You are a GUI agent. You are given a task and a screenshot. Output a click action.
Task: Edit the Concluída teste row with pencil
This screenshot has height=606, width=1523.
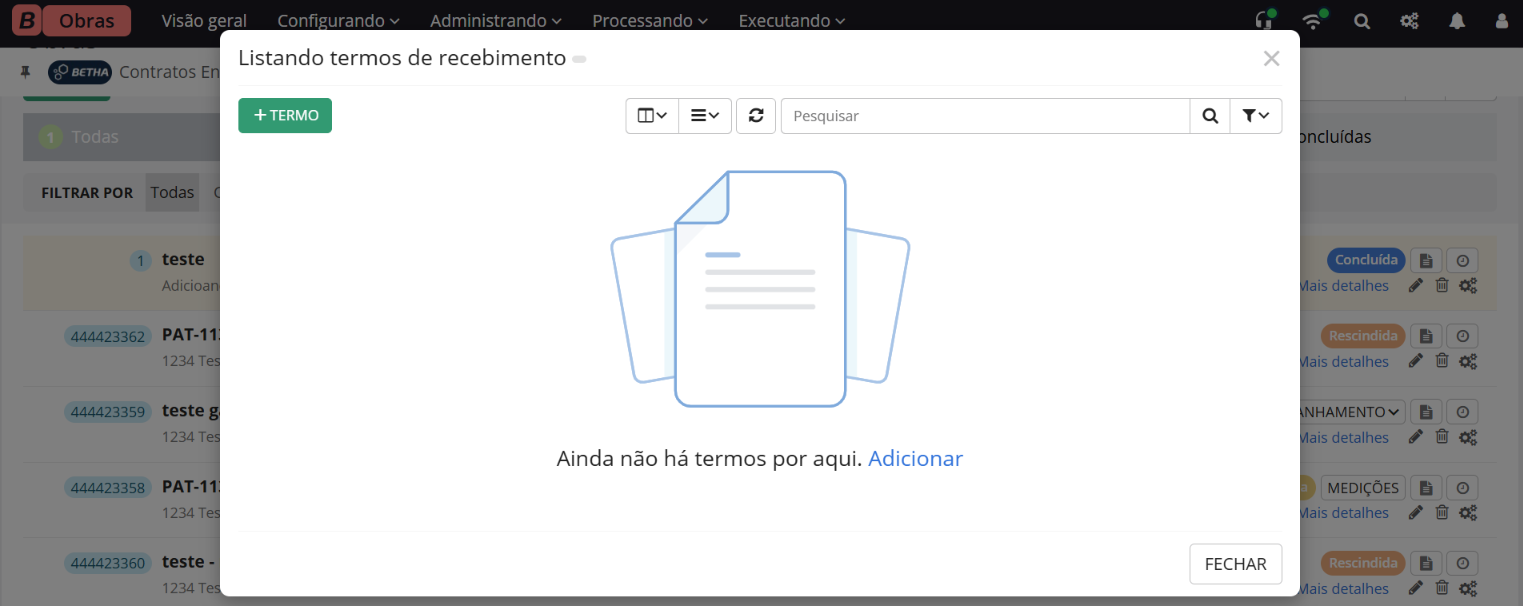click(1415, 286)
